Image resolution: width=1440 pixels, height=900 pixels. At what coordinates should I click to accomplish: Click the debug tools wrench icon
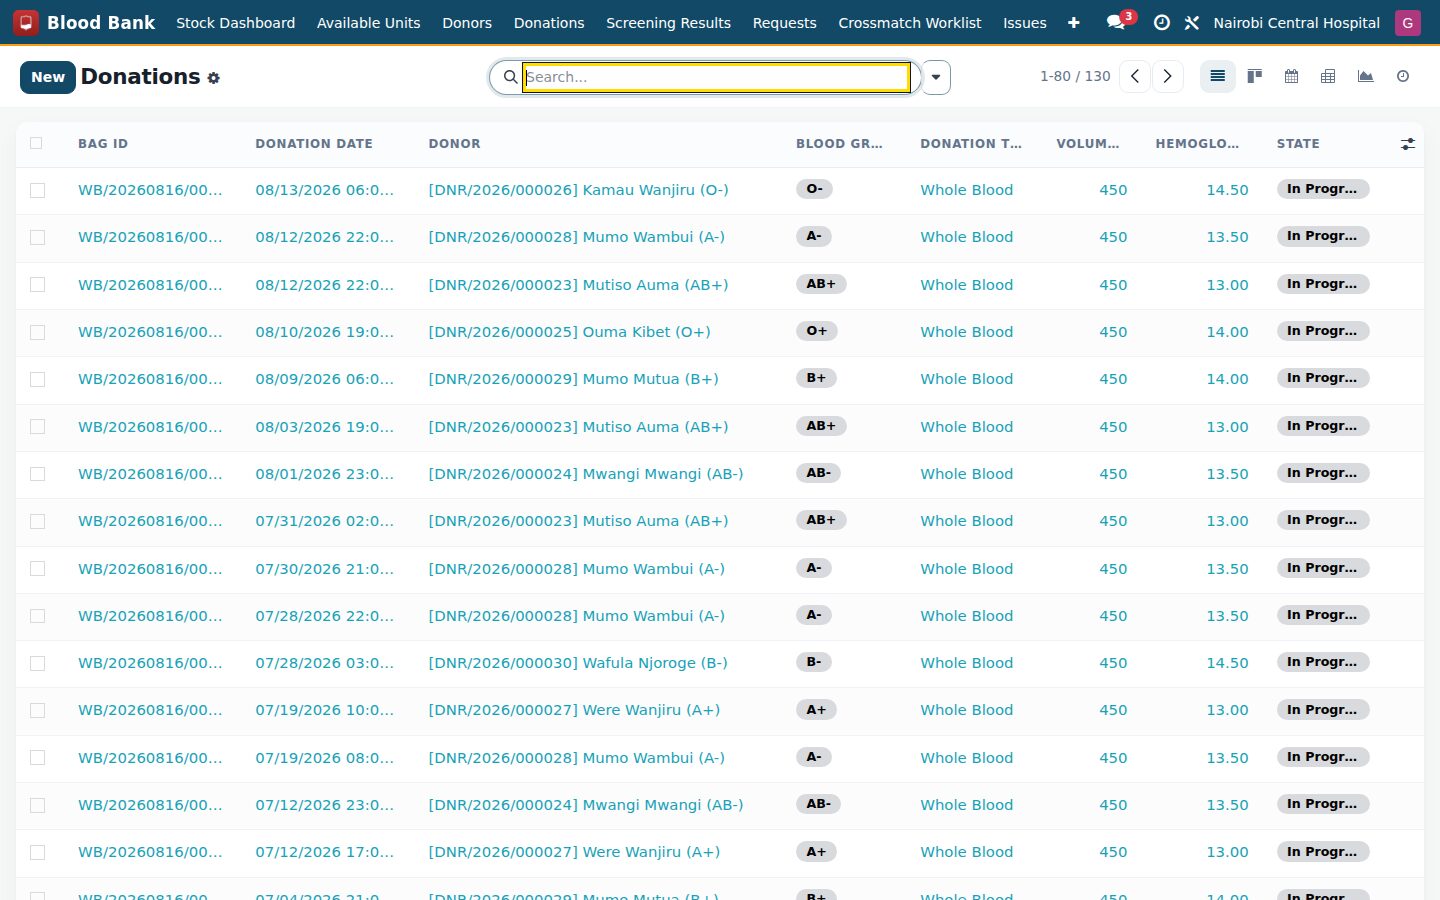[x=1192, y=22]
